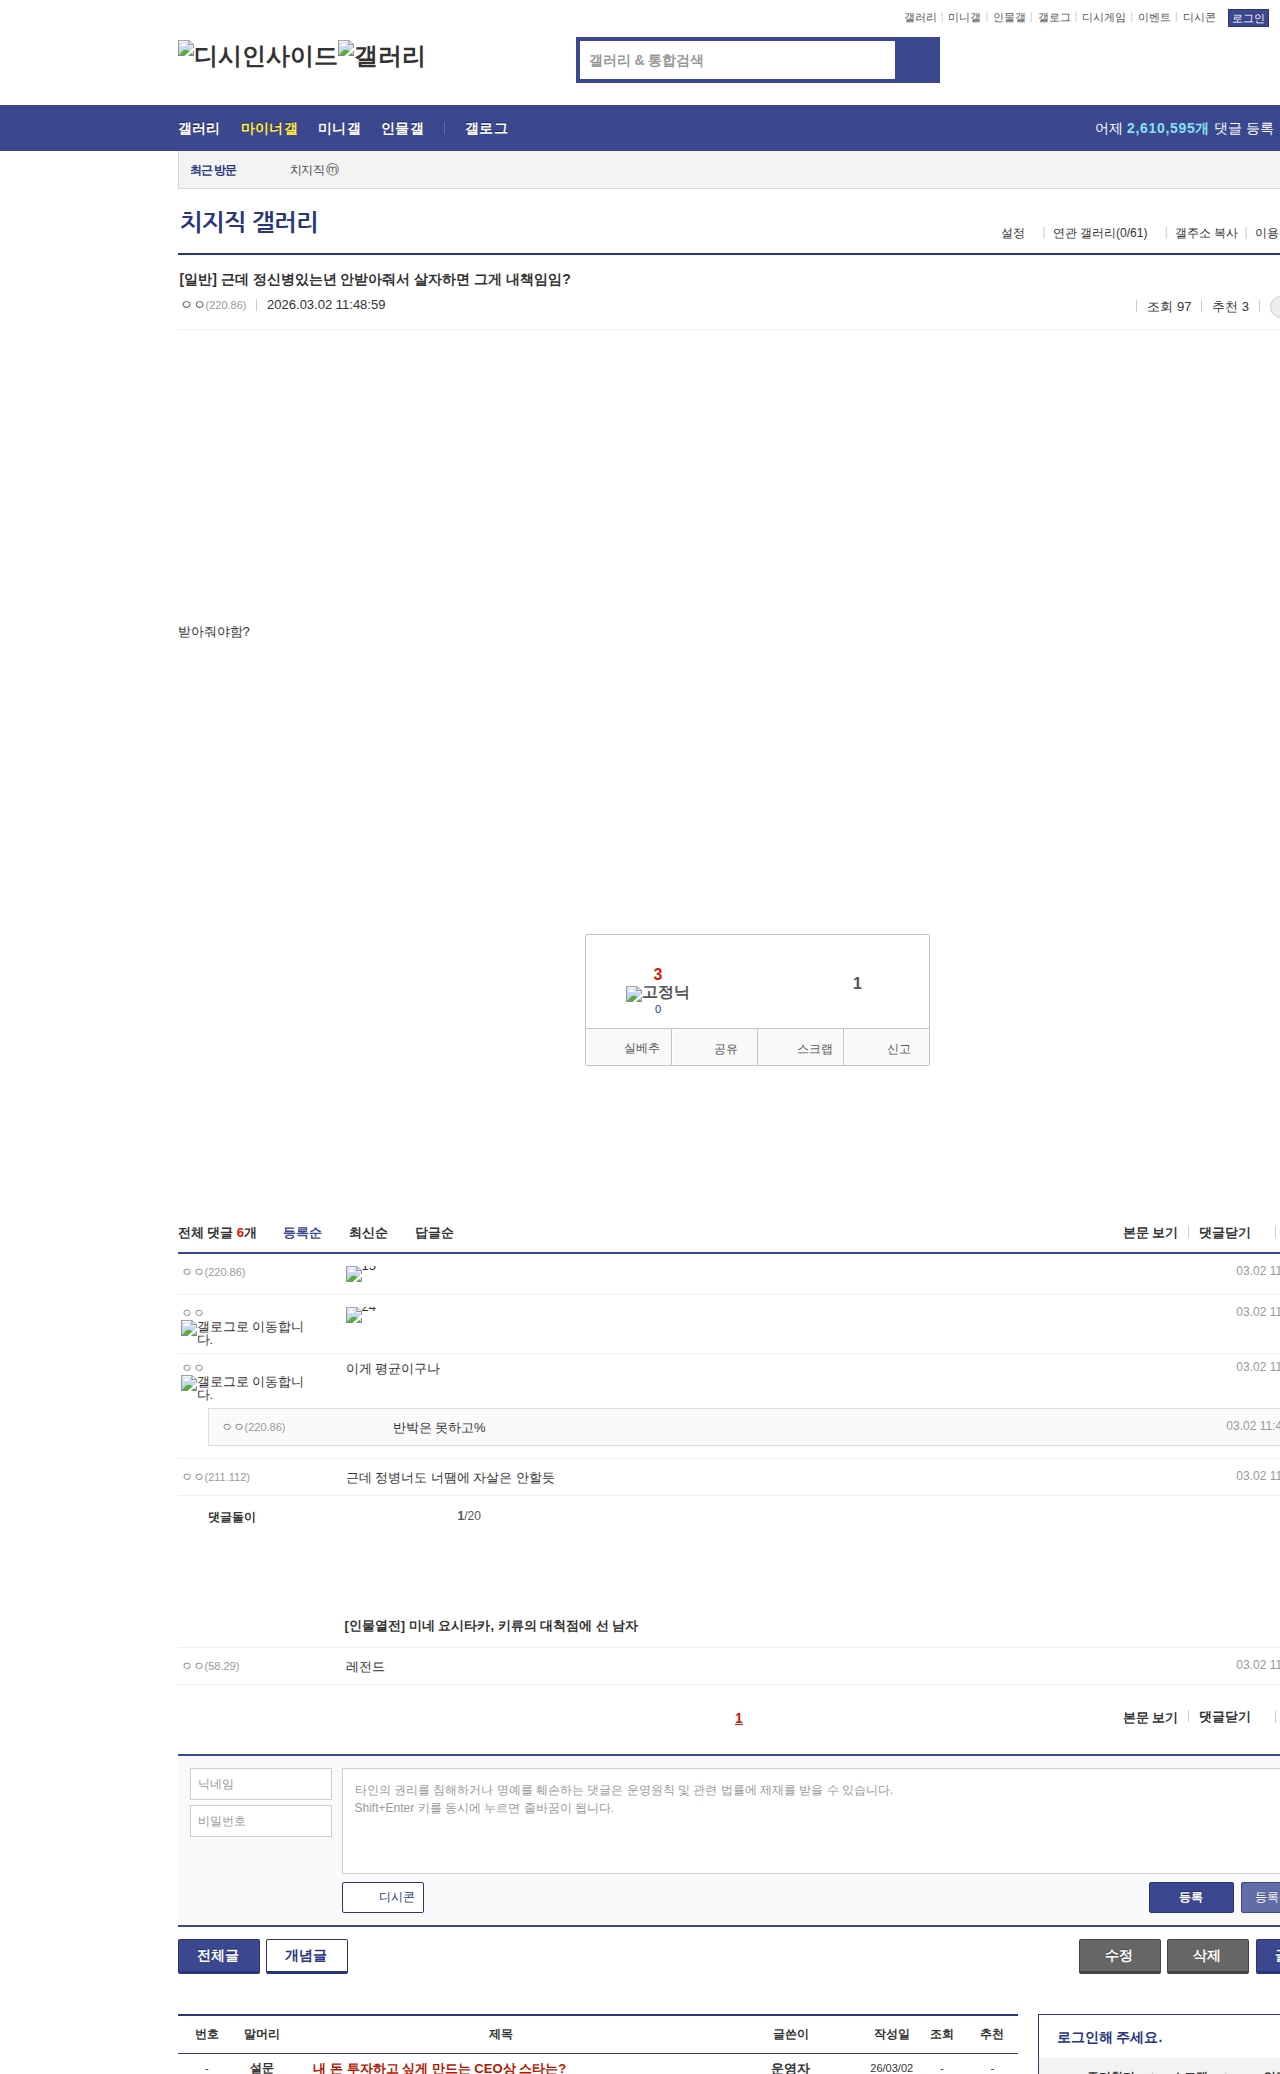This screenshot has width=1280, height=2074.
Task: Sort comments by 등록순
Action: [302, 1233]
